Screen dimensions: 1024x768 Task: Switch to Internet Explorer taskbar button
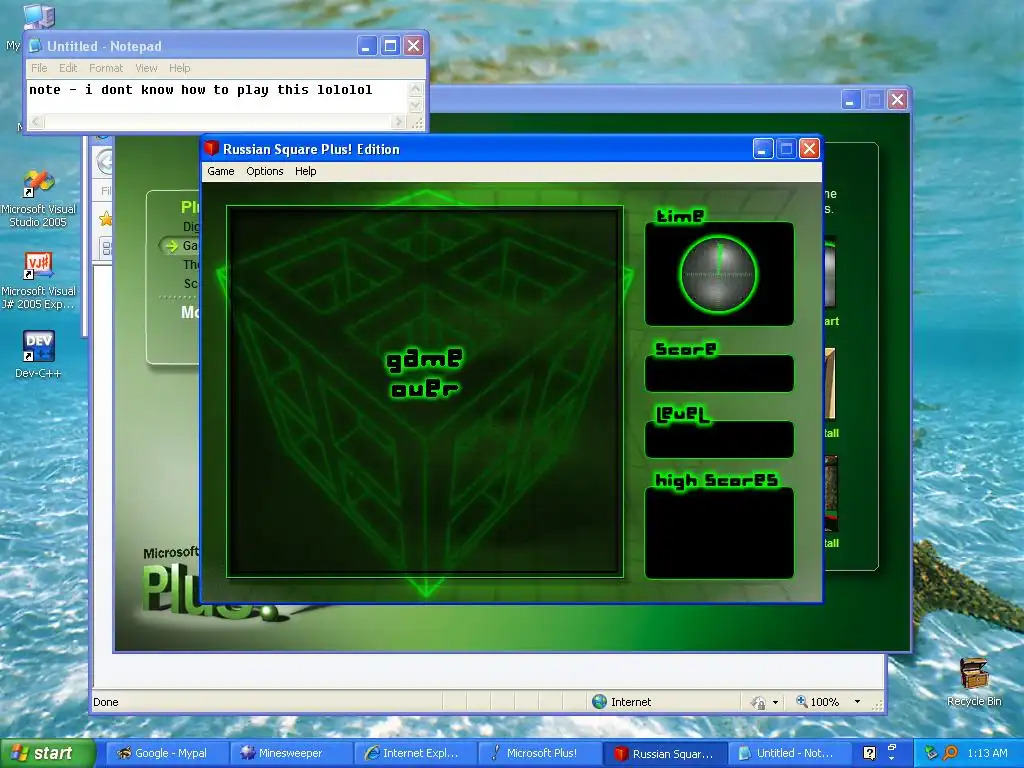click(415, 753)
